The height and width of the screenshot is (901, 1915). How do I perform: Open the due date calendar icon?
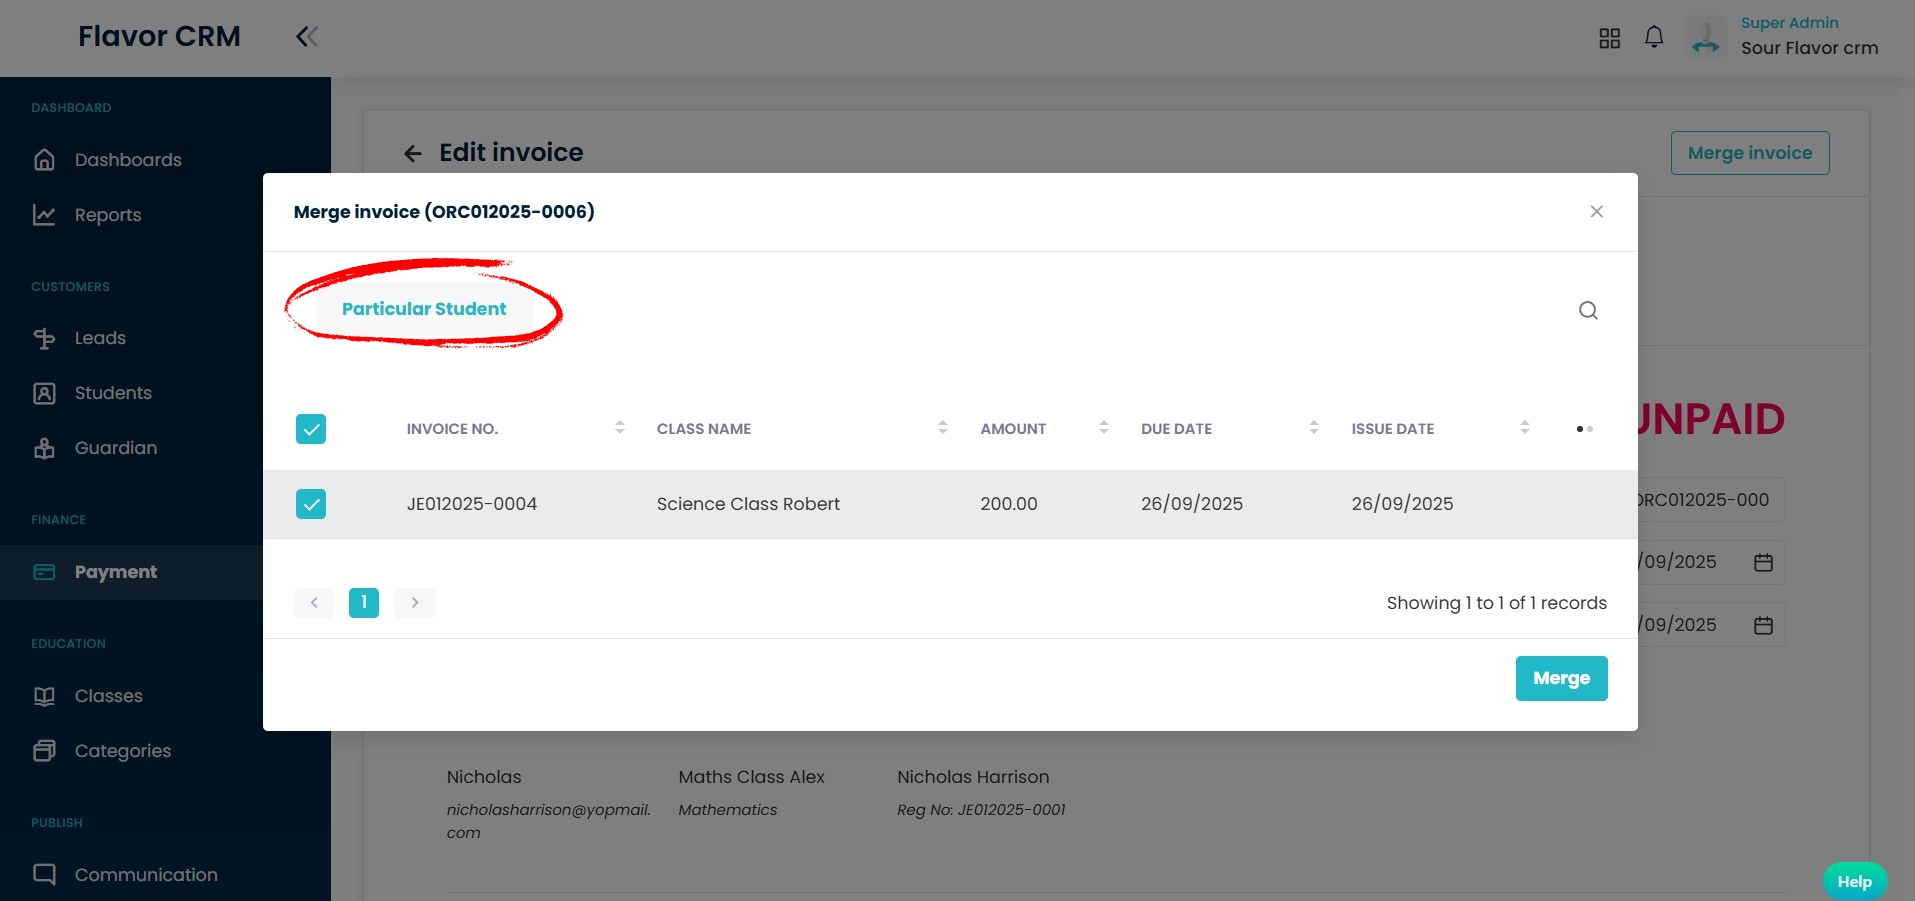1763,625
